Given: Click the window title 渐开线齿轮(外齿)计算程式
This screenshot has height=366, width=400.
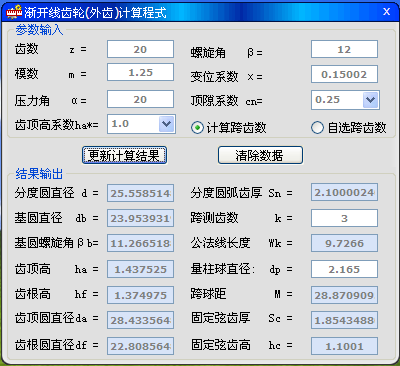Looking at the screenshot, I should (x=95, y=12).
